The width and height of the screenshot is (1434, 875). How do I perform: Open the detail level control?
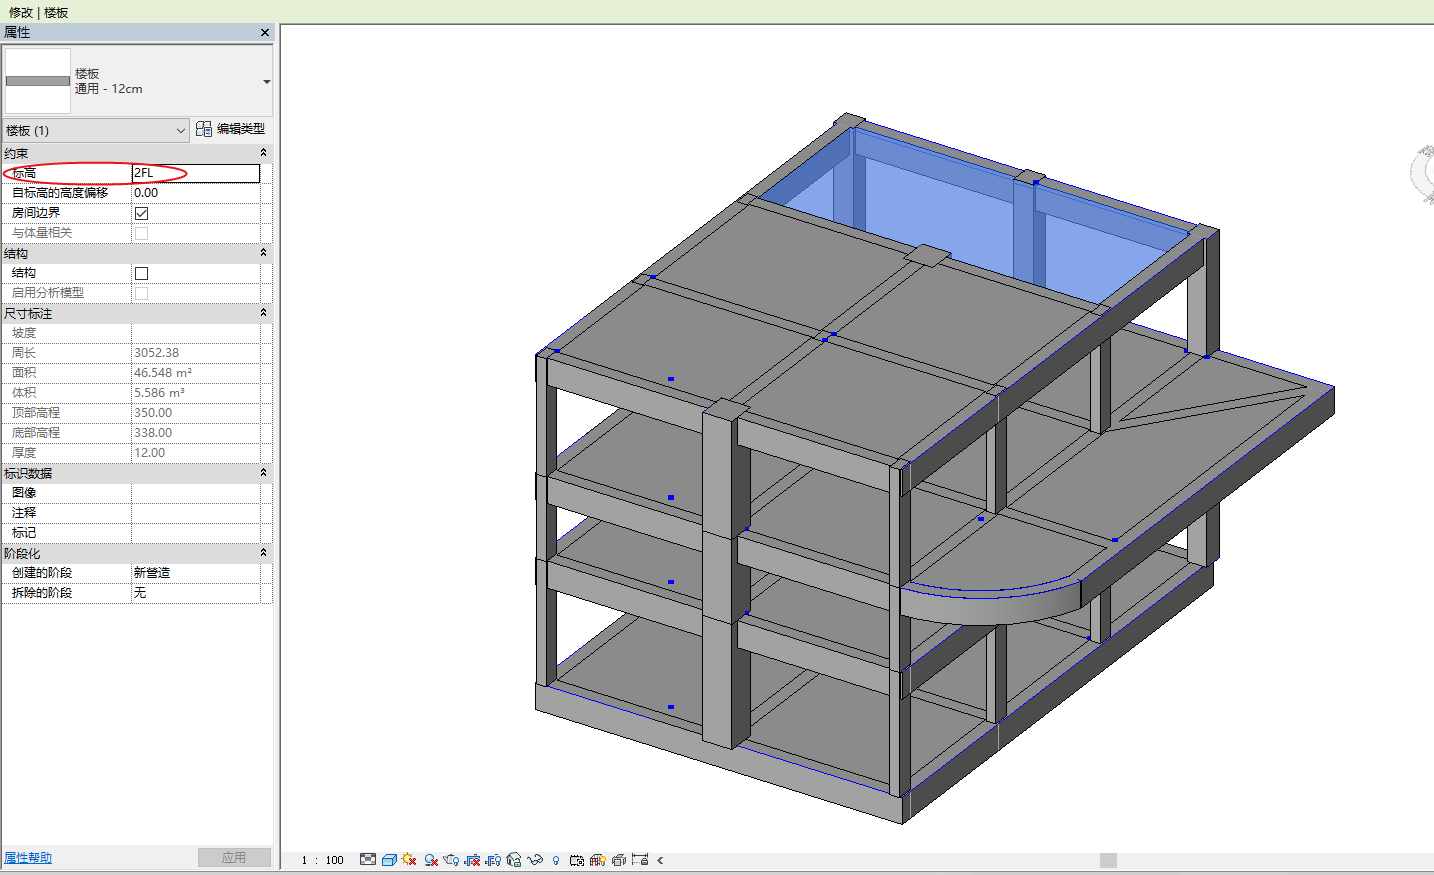point(366,860)
